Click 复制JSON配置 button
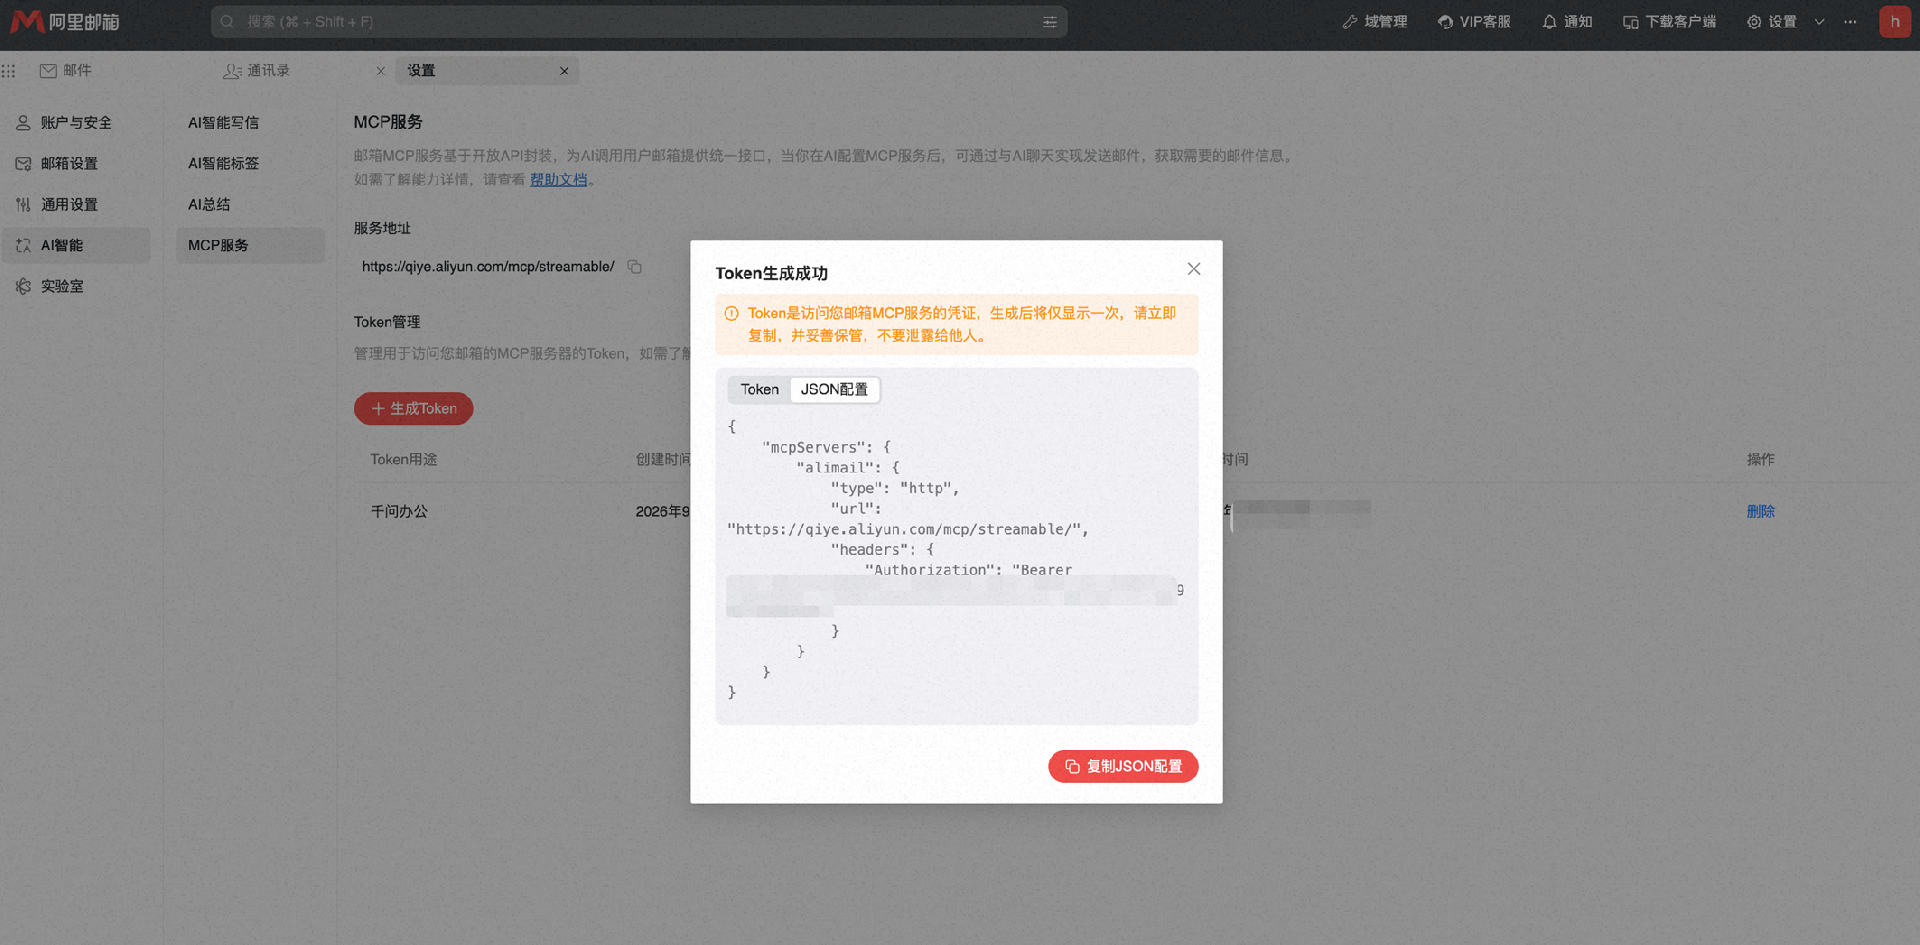 [1123, 767]
